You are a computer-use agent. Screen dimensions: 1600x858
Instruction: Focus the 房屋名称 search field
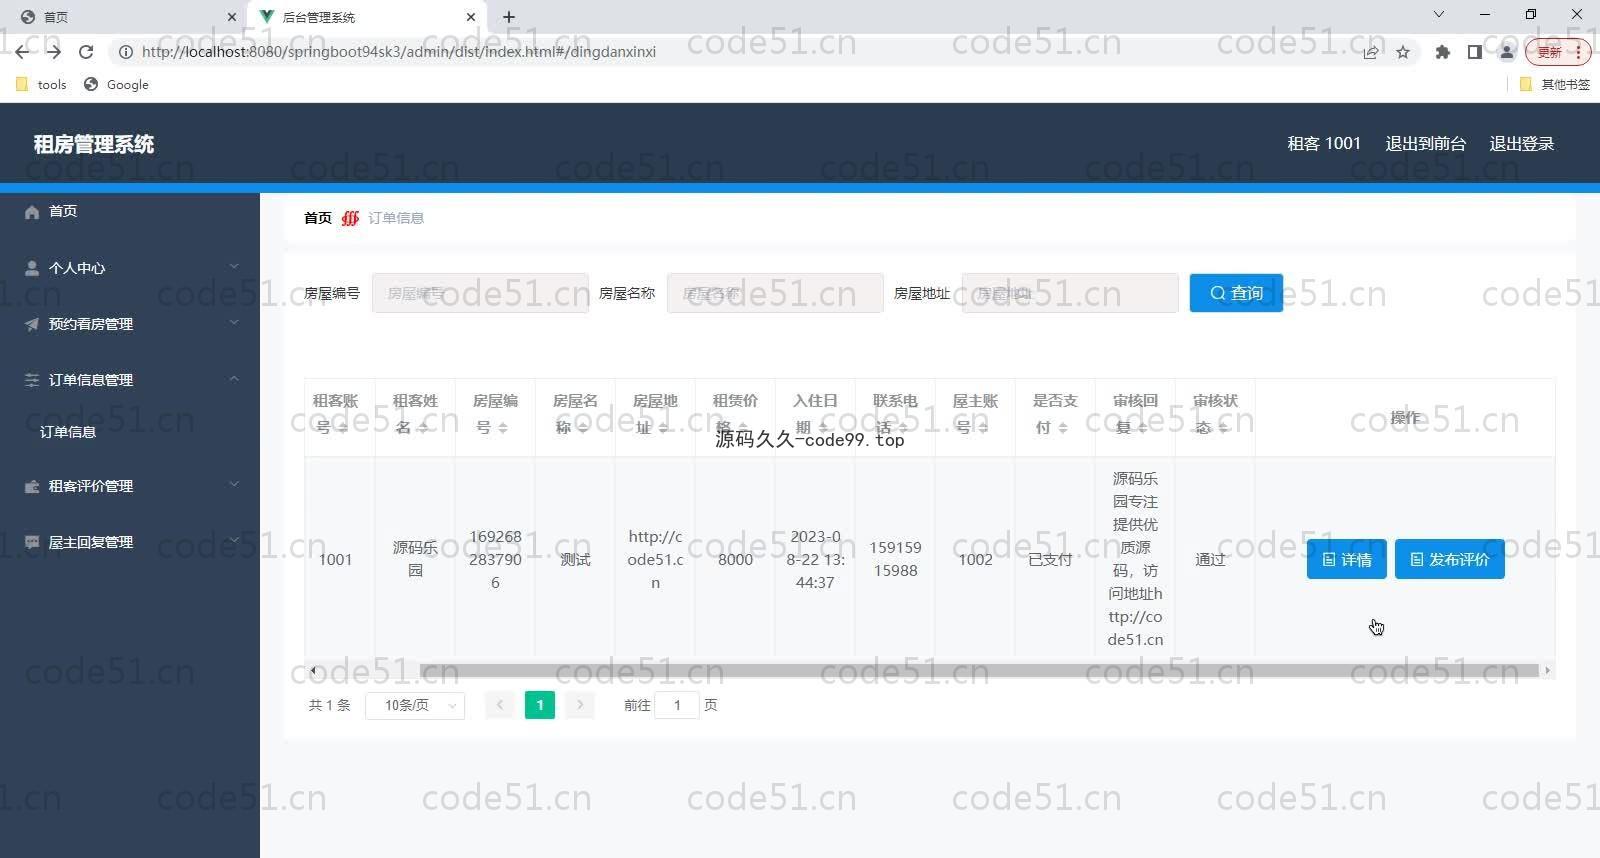click(775, 293)
